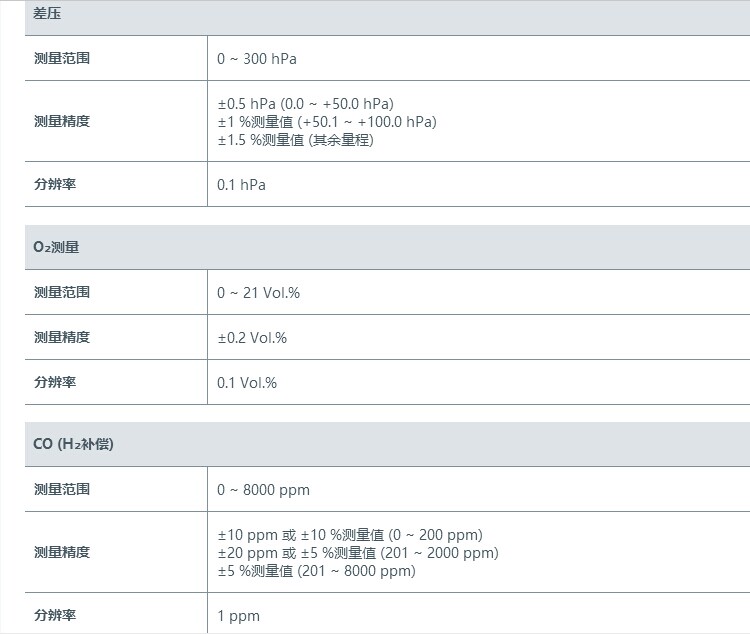
Task: Click 分辨率 label in the 差压 table
Action: click(55, 185)
